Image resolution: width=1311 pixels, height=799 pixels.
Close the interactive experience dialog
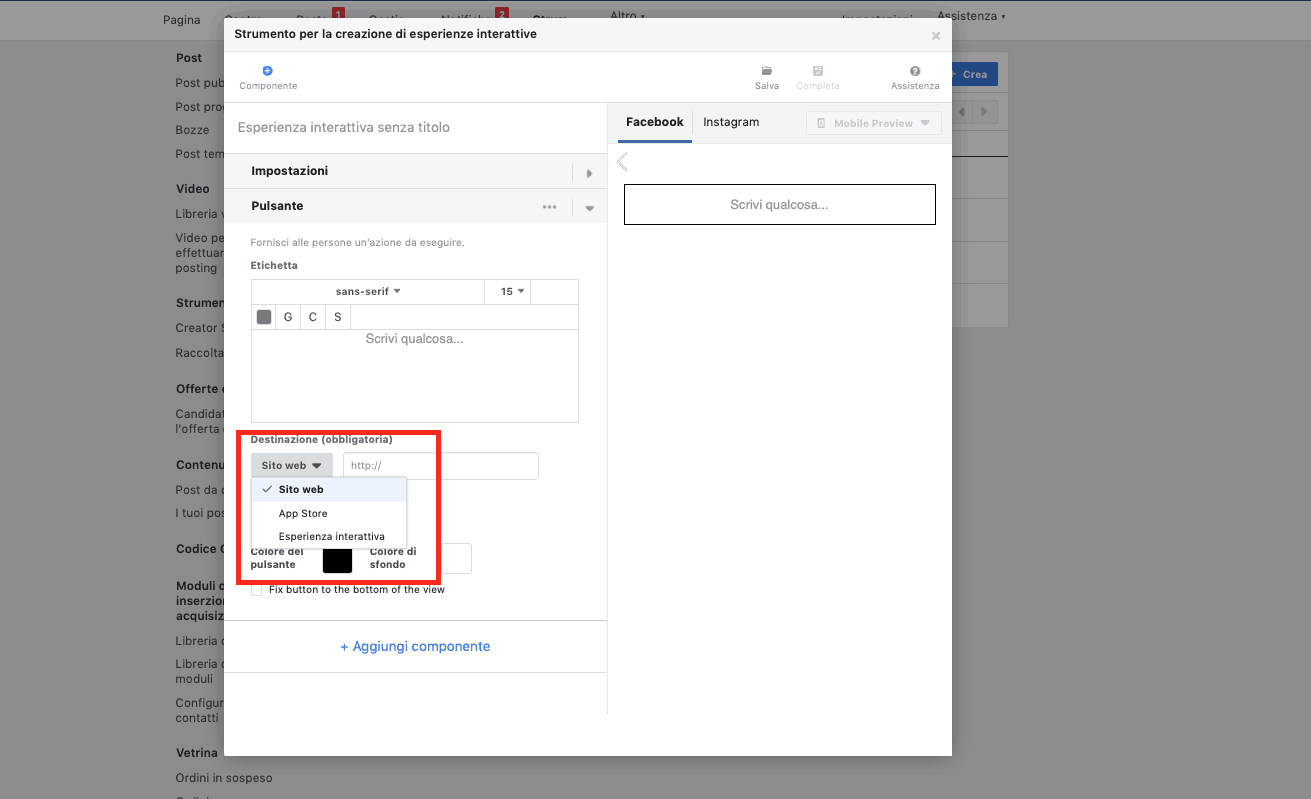pyautogui.click(x=936, y=36)
